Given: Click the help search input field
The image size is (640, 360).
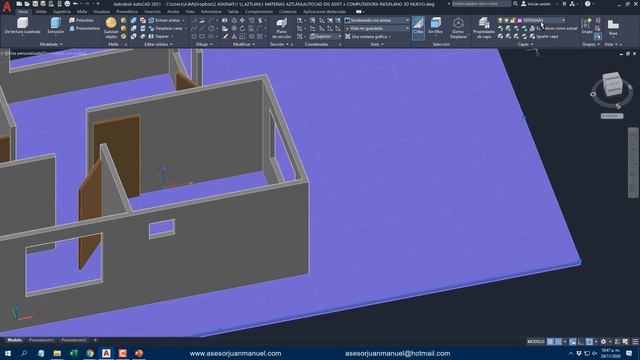Looking at the screenshot, I should coord(480,4).
